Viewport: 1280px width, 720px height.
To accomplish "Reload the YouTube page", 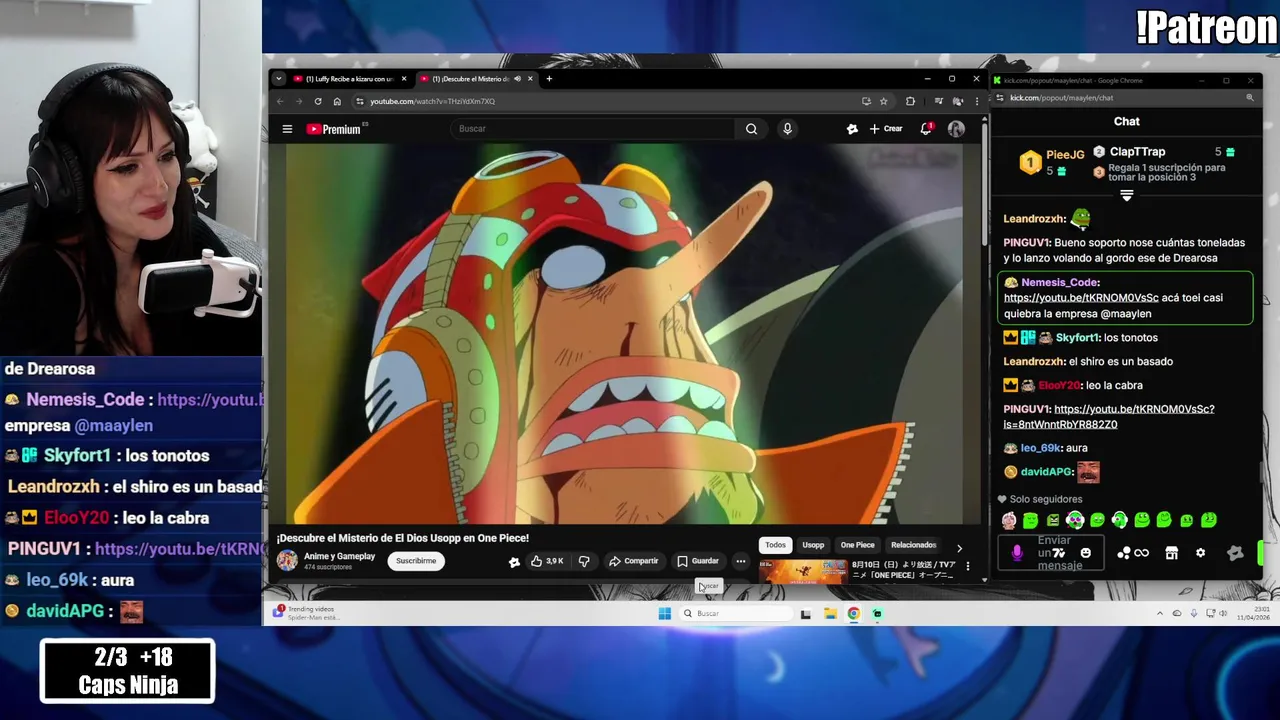I will click(x=318, y=101).
